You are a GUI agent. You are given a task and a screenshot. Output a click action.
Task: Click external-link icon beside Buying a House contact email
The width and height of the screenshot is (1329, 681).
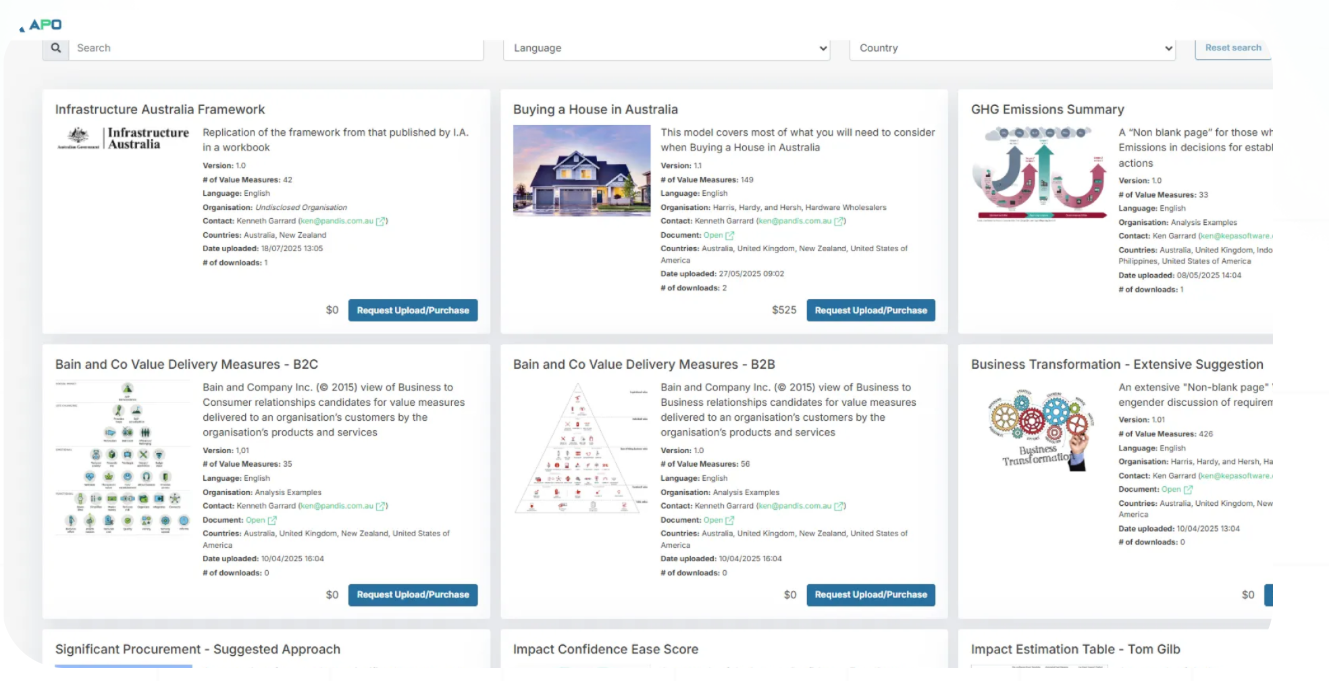point(839,221)
